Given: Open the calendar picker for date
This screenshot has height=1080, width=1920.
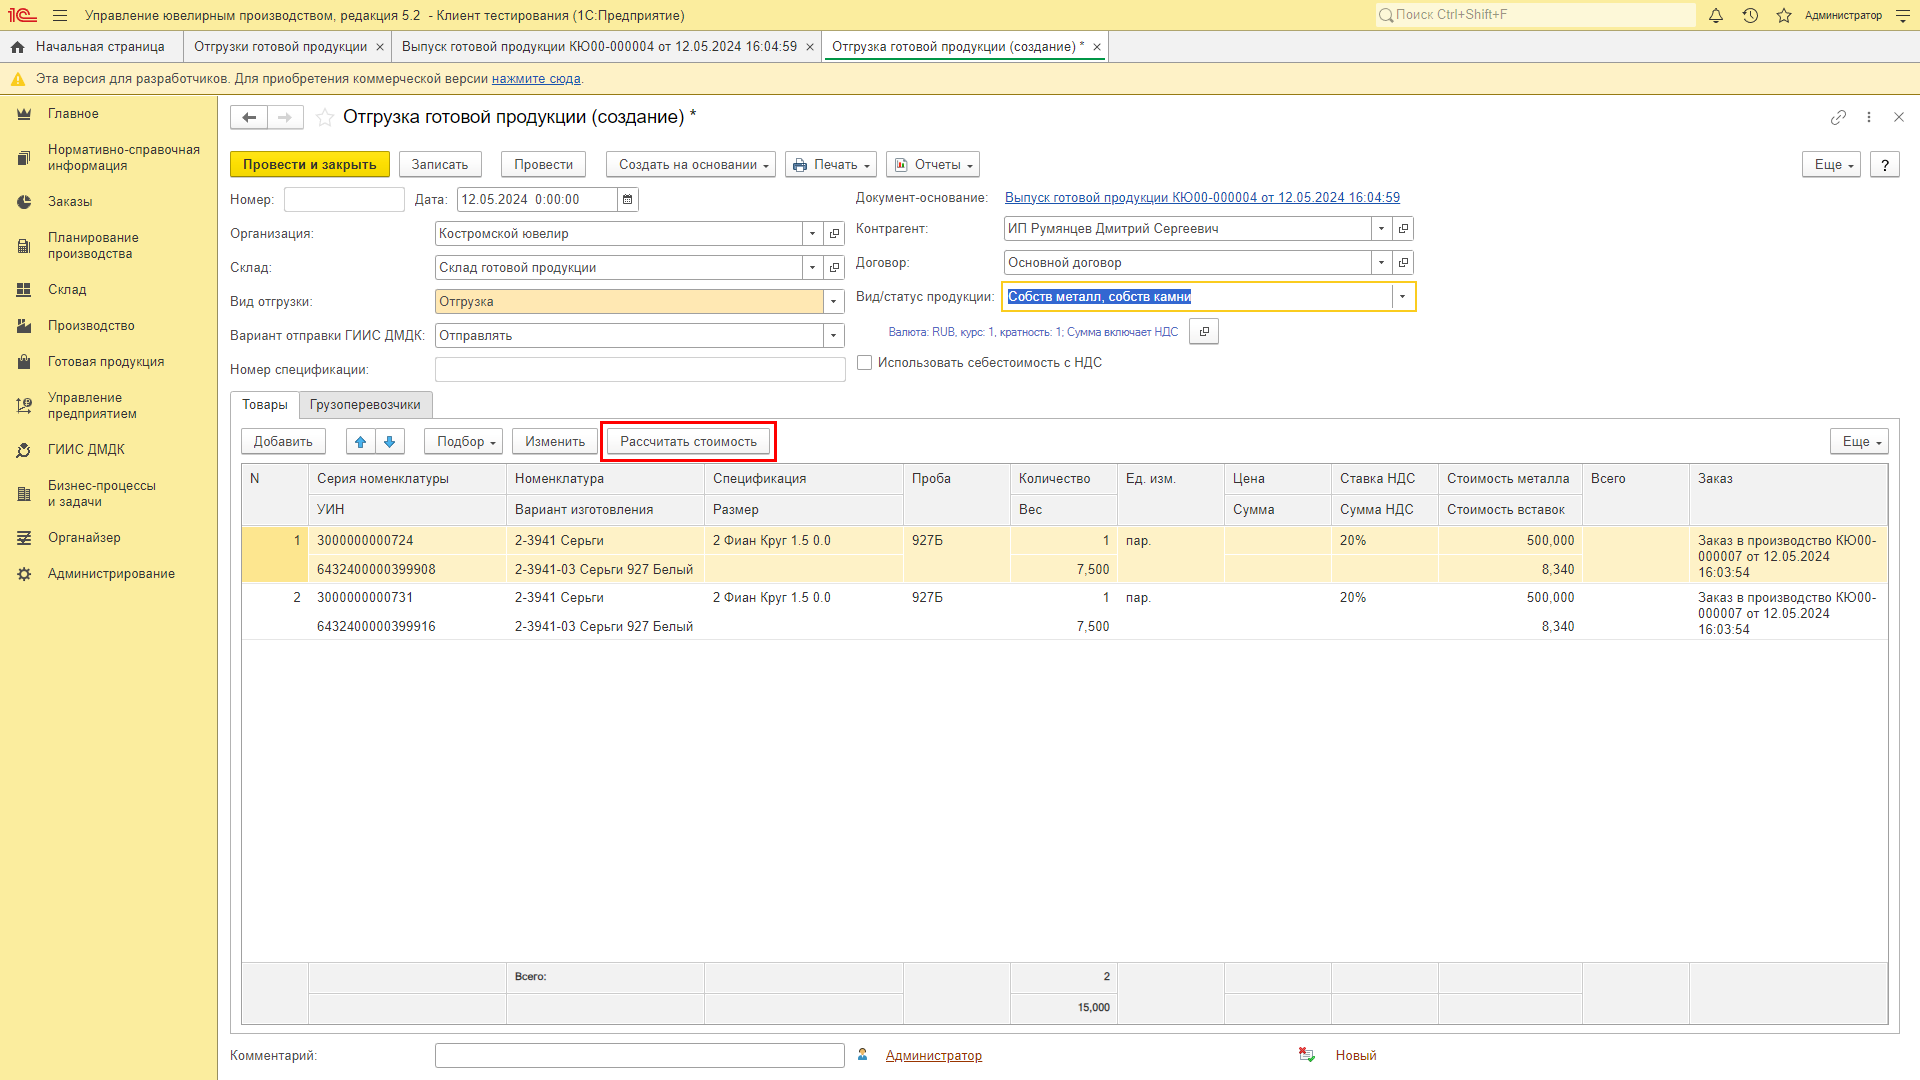Looking at the screenshot, I should coord(627,199).
